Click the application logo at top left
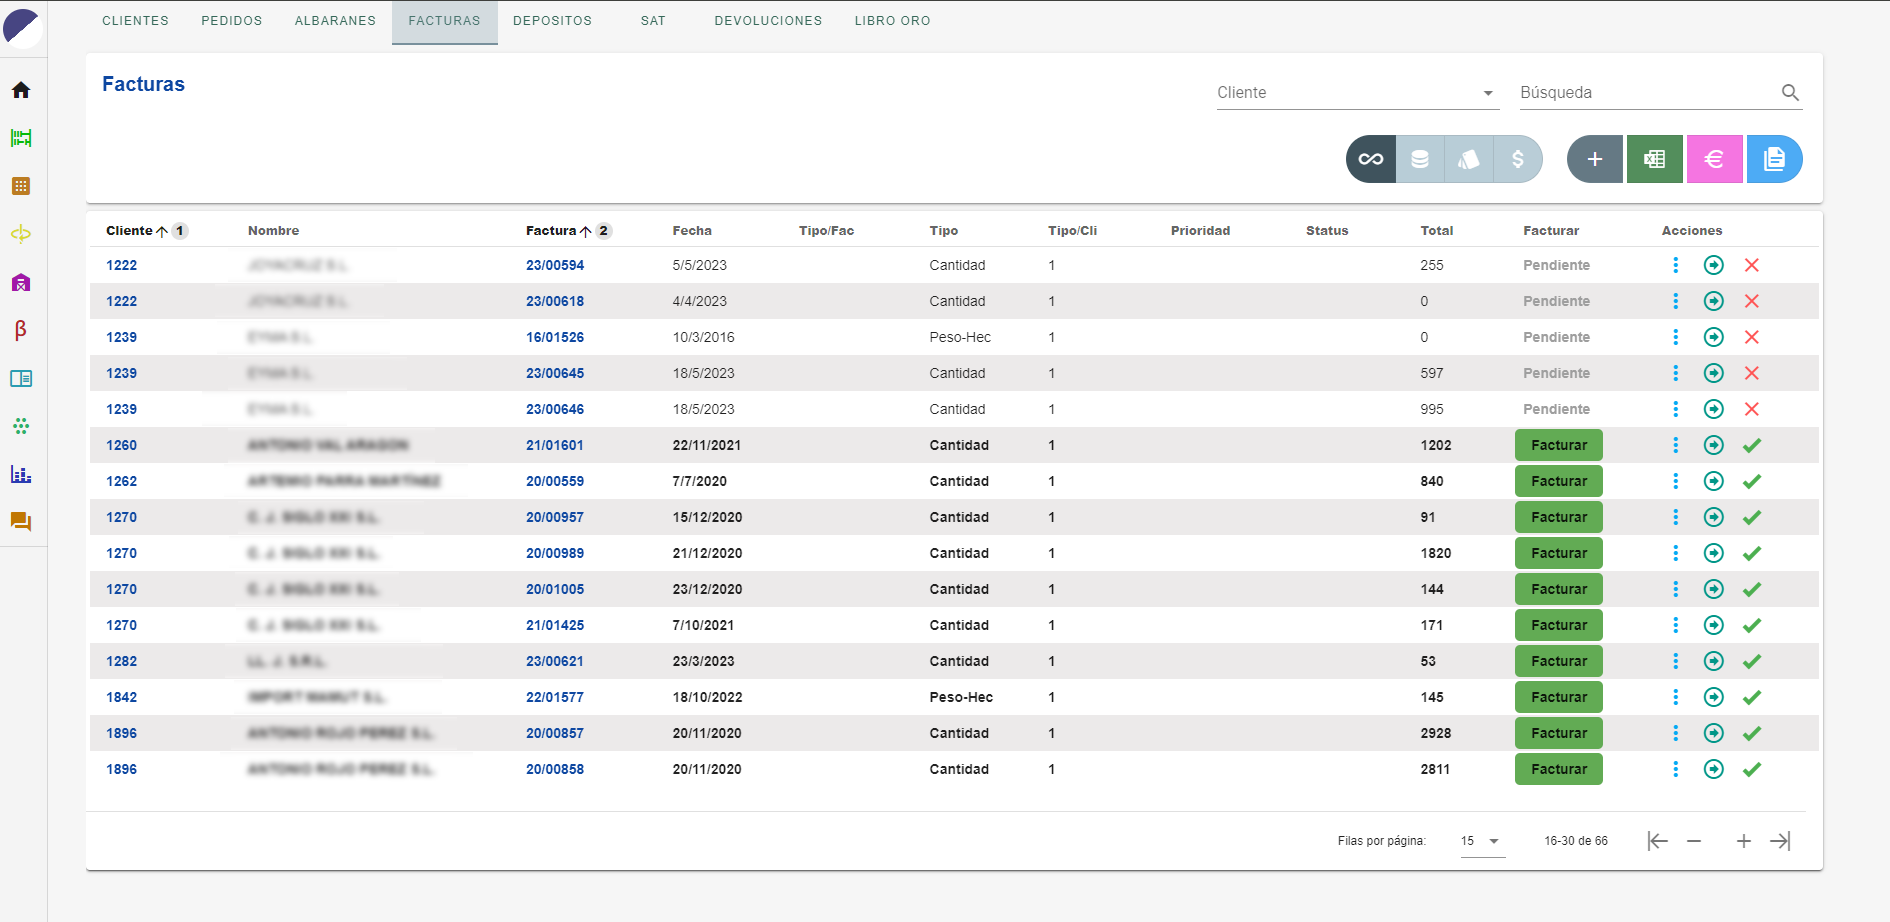 (22, 27)
